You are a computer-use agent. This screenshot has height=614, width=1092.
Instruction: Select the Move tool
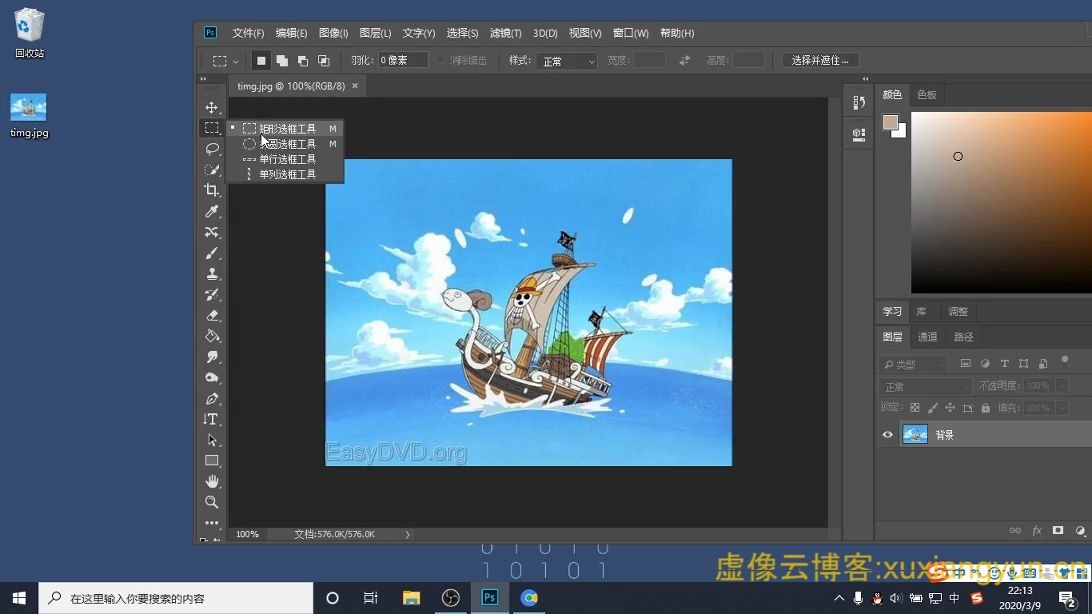(x=211, y=106)
